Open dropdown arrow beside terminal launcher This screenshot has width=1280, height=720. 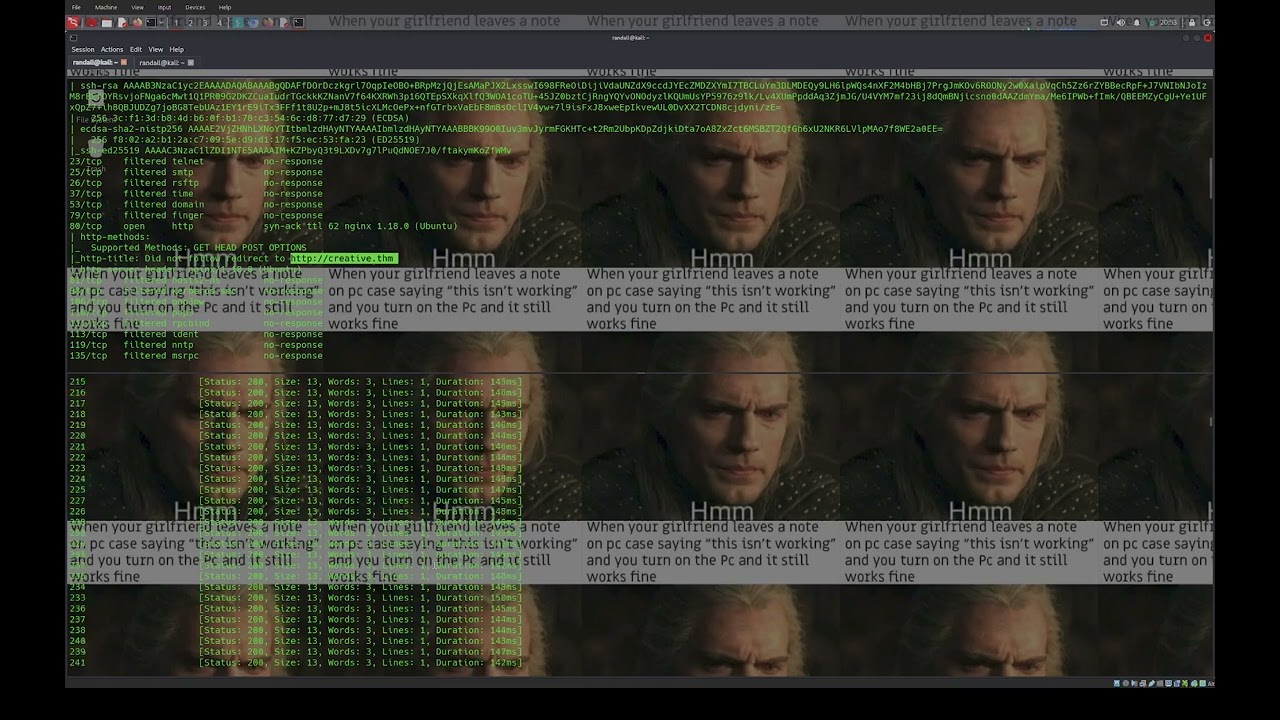tap(161, 23)
